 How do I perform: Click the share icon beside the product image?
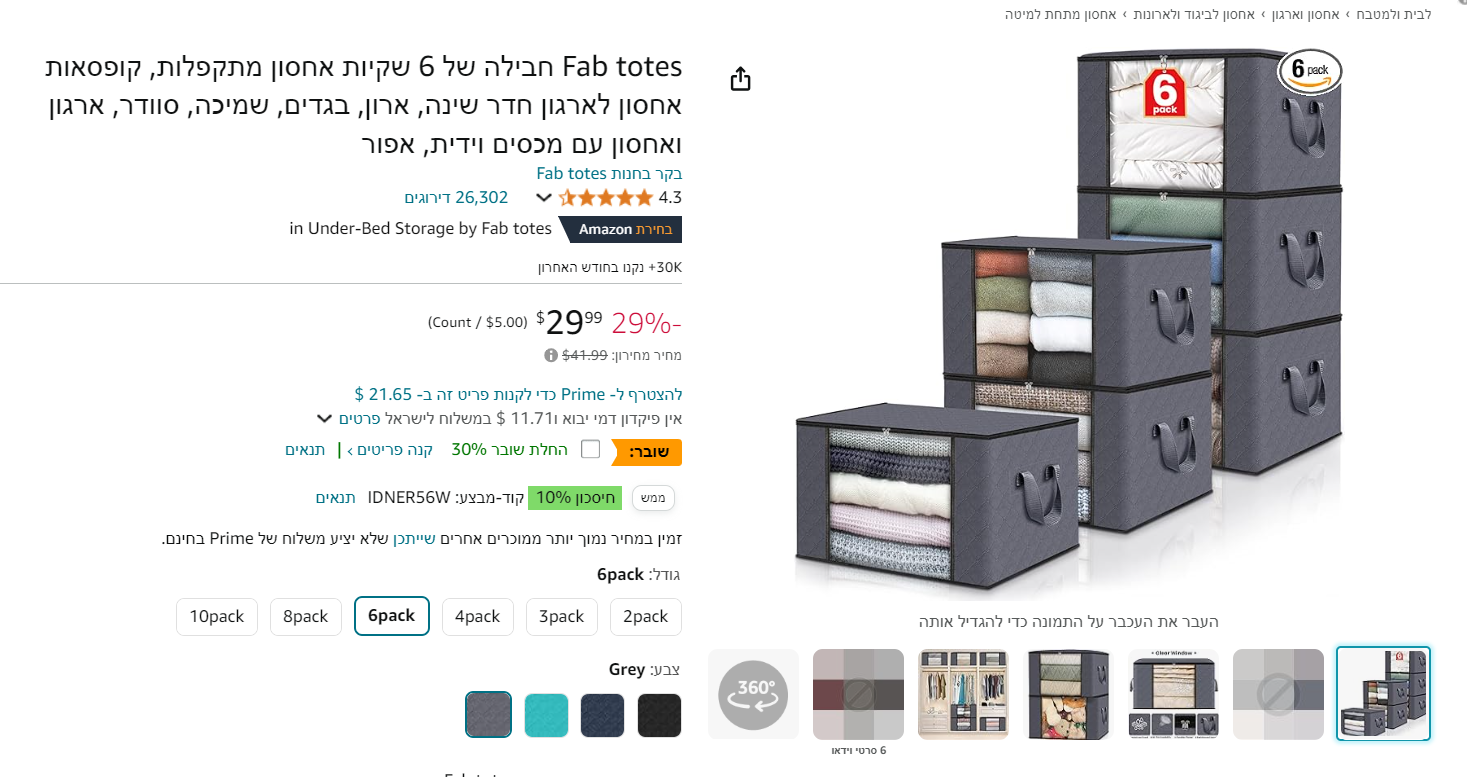[740, 79]
